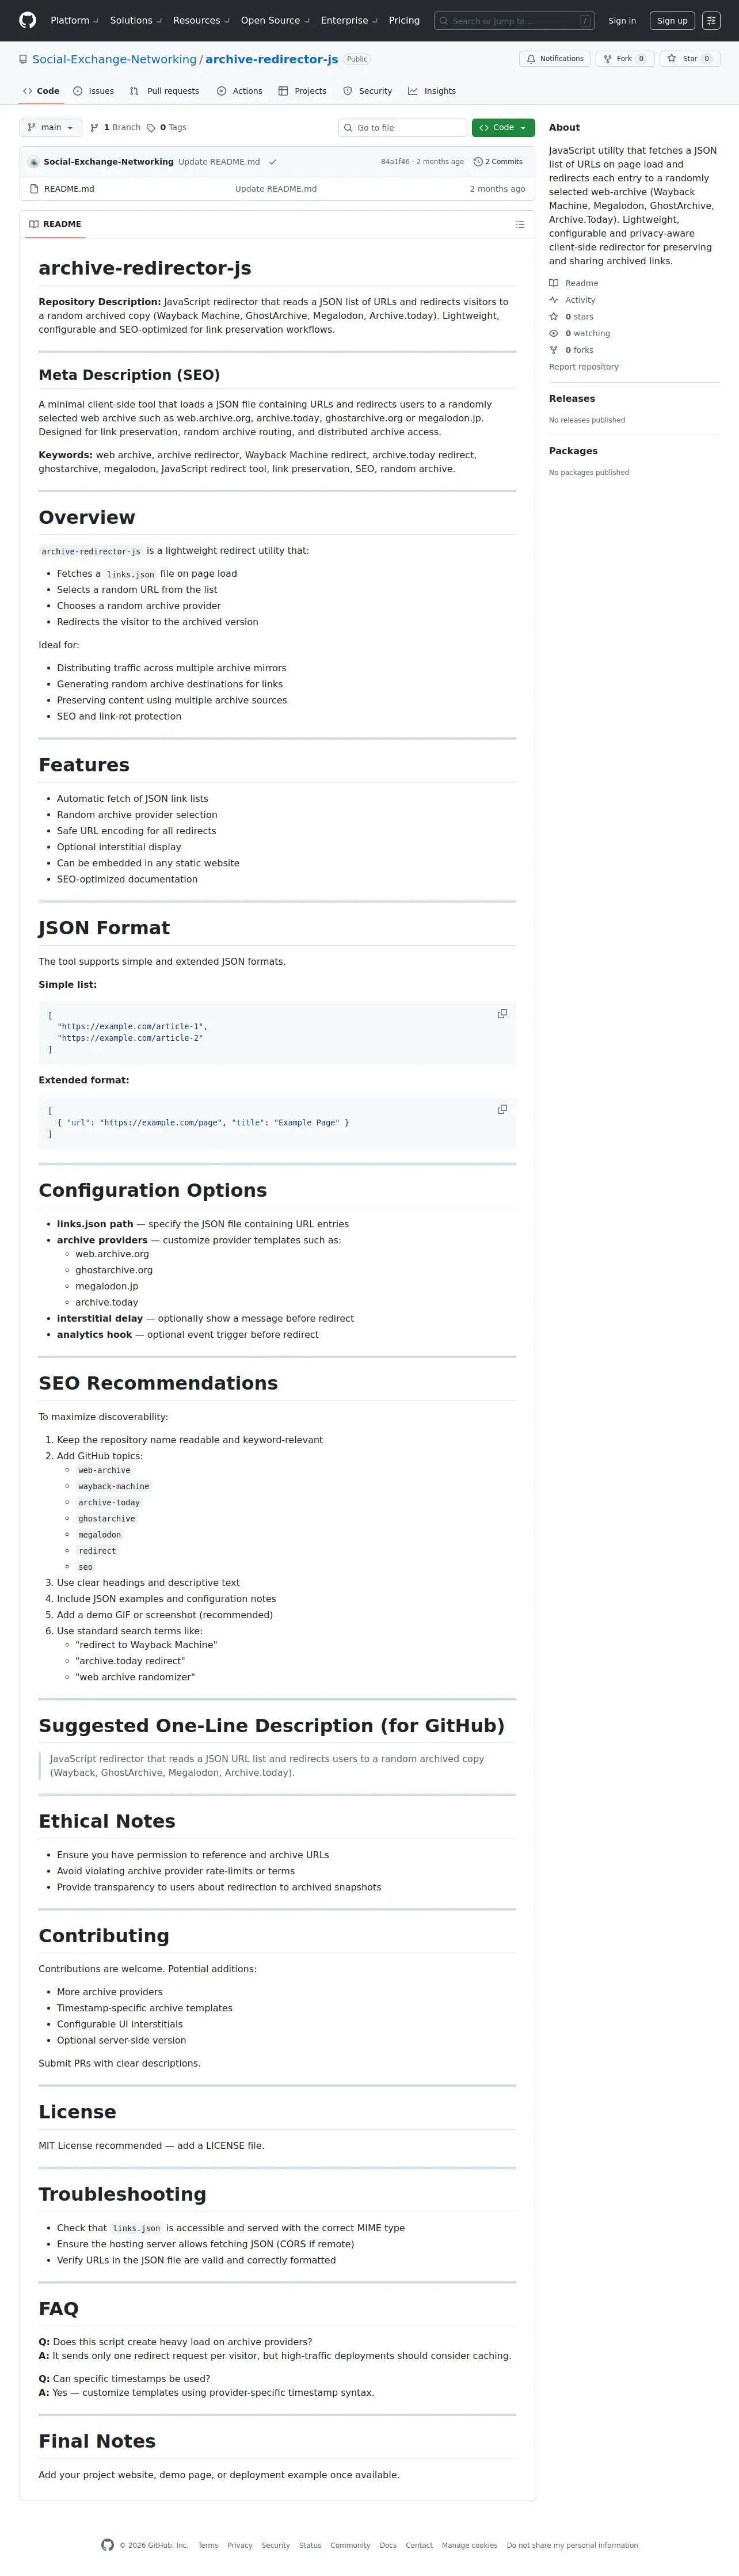Fork the repository

pos(621,59)
